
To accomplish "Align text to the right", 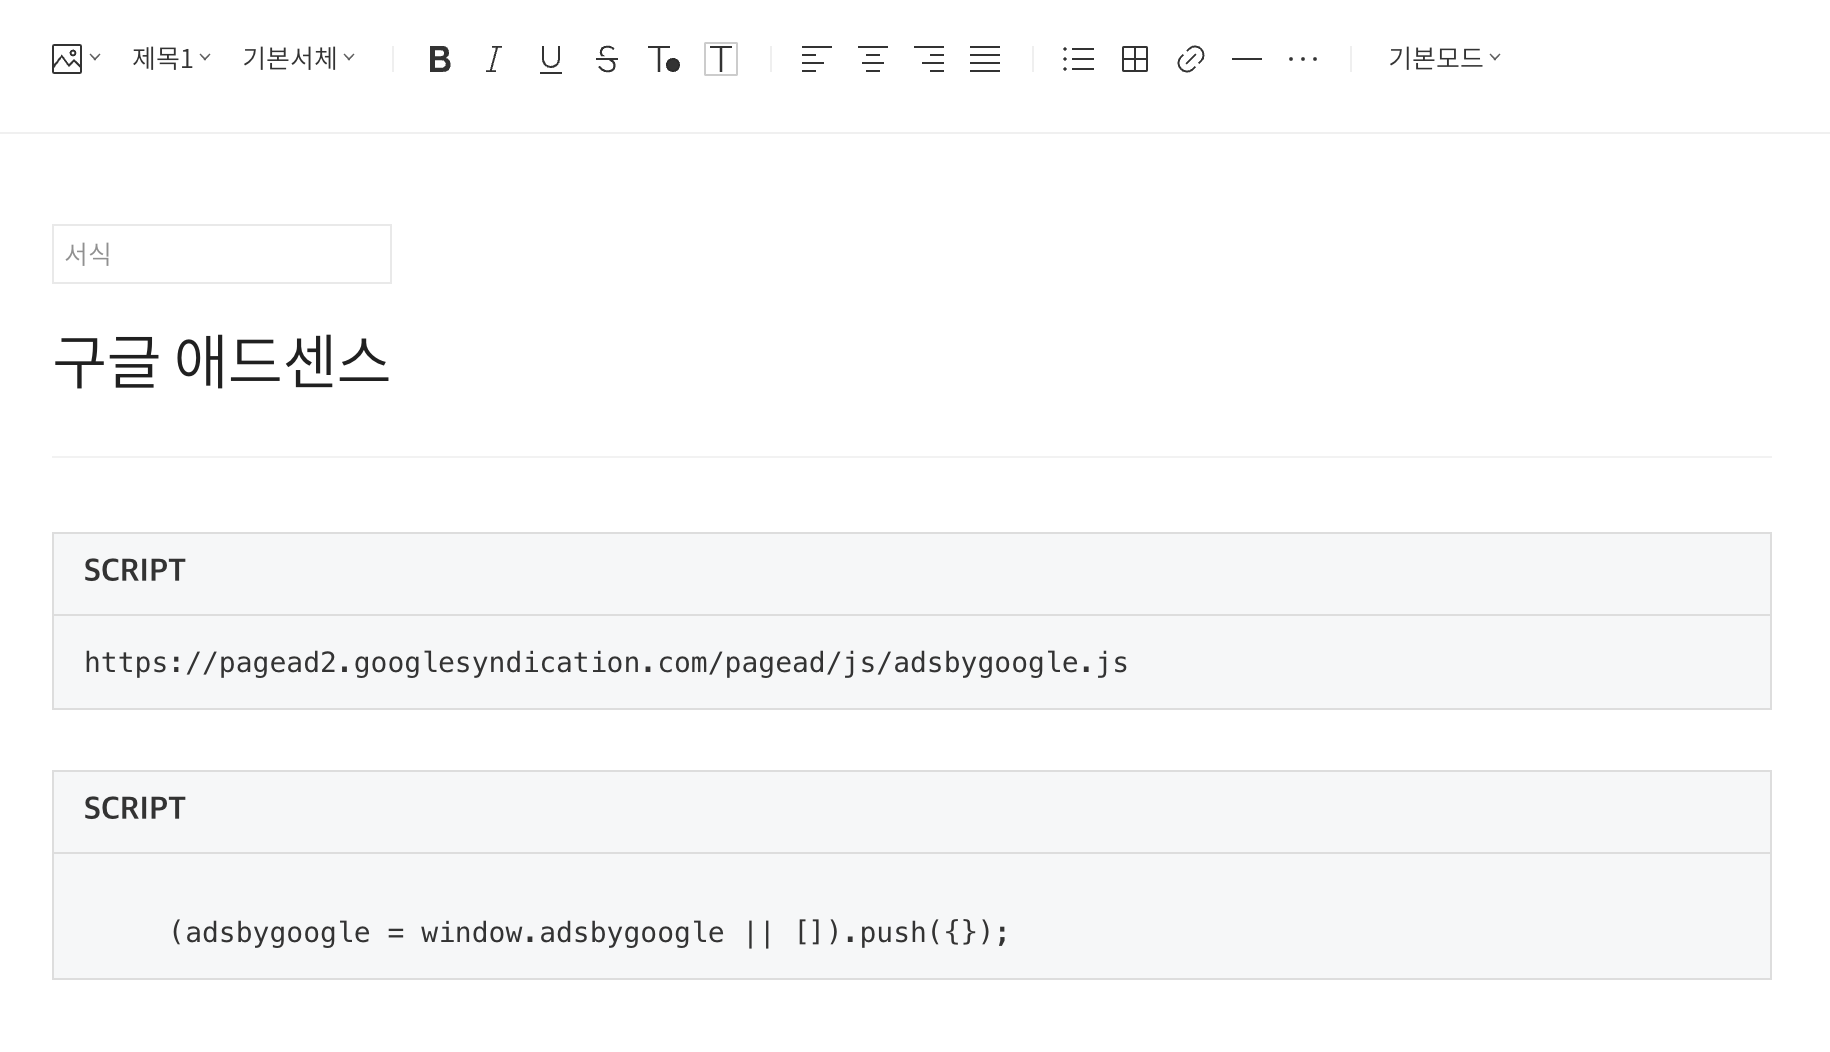I will [929, 60].
